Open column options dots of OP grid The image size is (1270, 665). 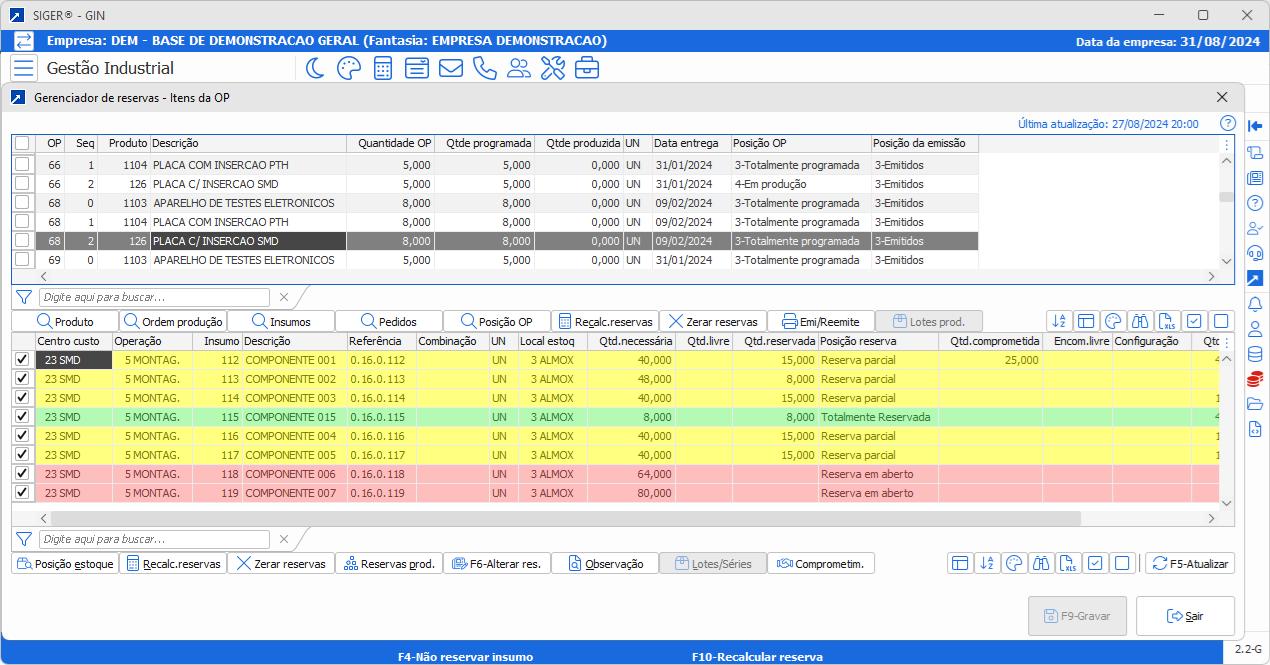pos(1227,144)
